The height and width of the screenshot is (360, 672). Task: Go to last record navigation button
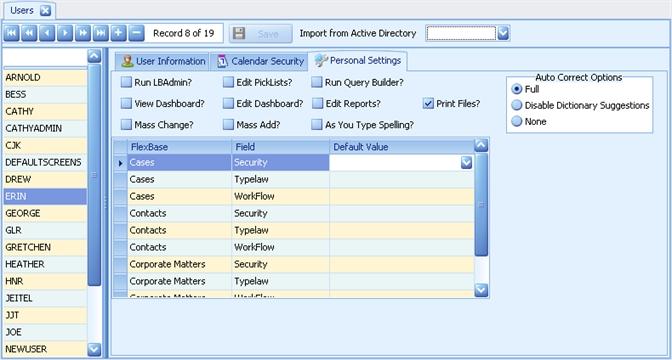[x=101, y=33]
